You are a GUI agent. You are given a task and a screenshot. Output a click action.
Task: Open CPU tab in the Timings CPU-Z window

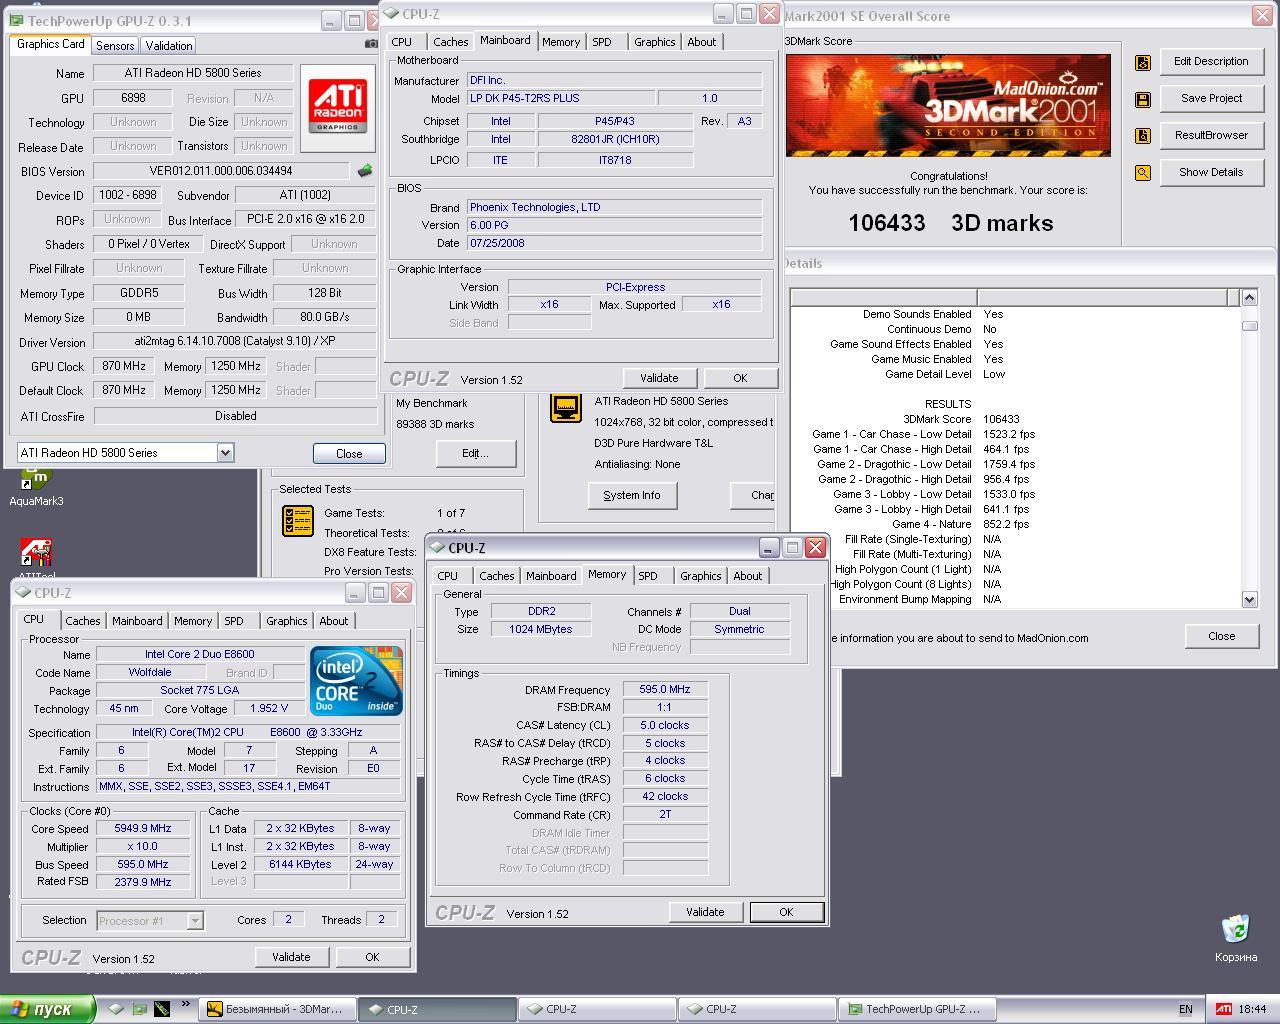(447, 576)
